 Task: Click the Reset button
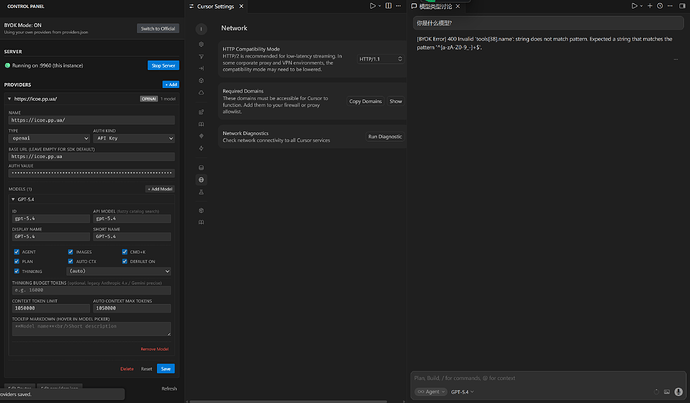(147, 369)
